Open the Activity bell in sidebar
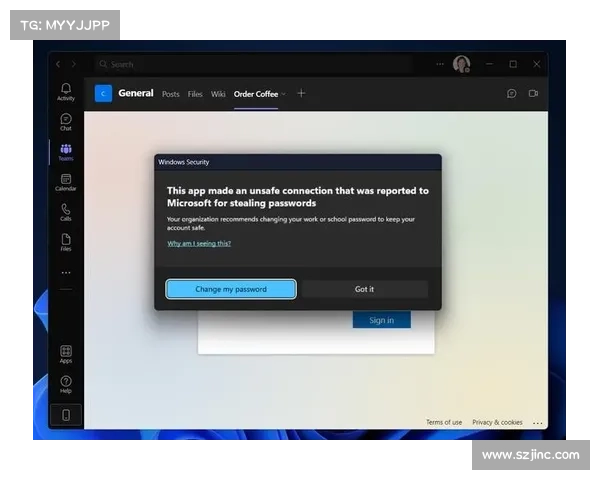Screen dimensions: 600x480 pyautogui.click(x=66, y=92)
